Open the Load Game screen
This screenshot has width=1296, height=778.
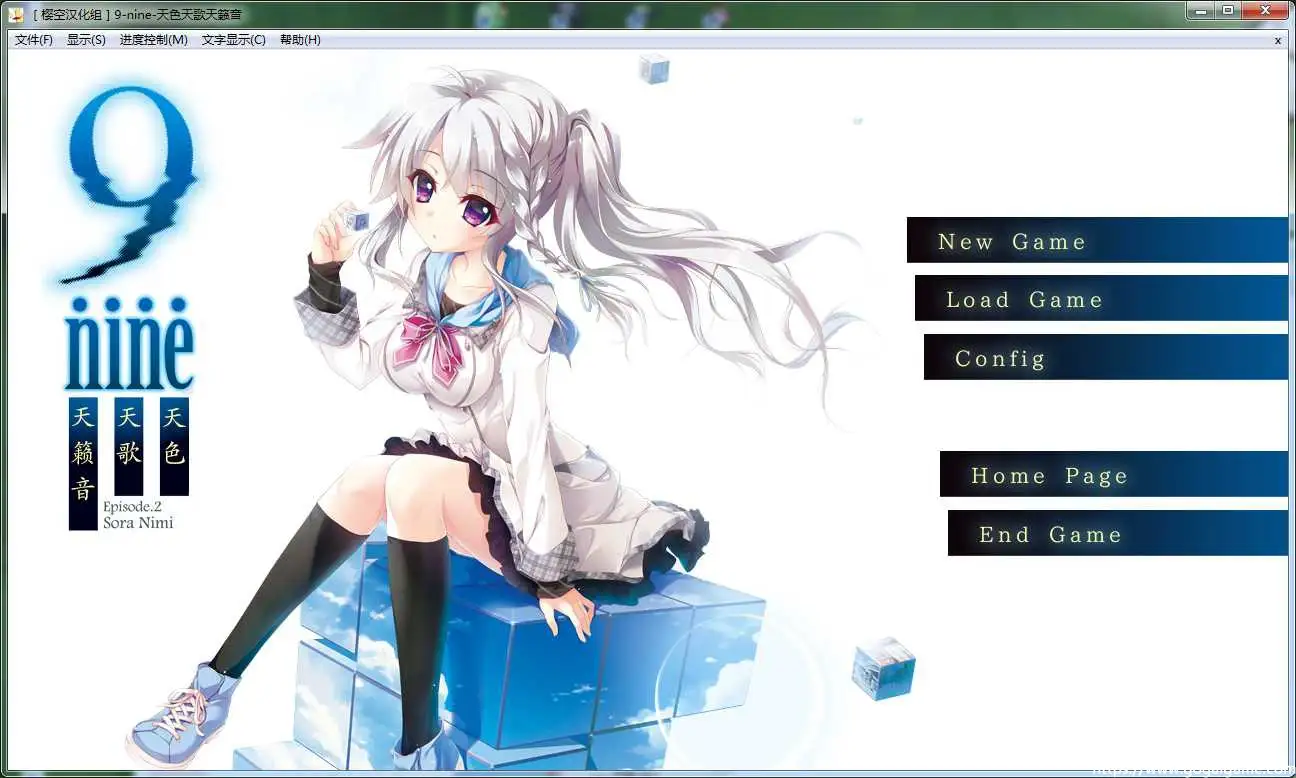coord(1025,299)
